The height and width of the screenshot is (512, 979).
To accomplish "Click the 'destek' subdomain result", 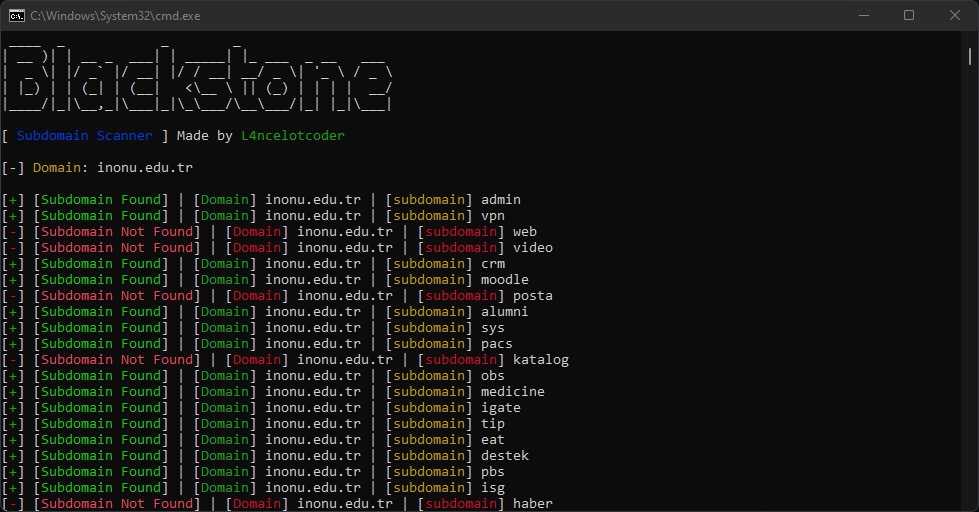I will [504, 456].
